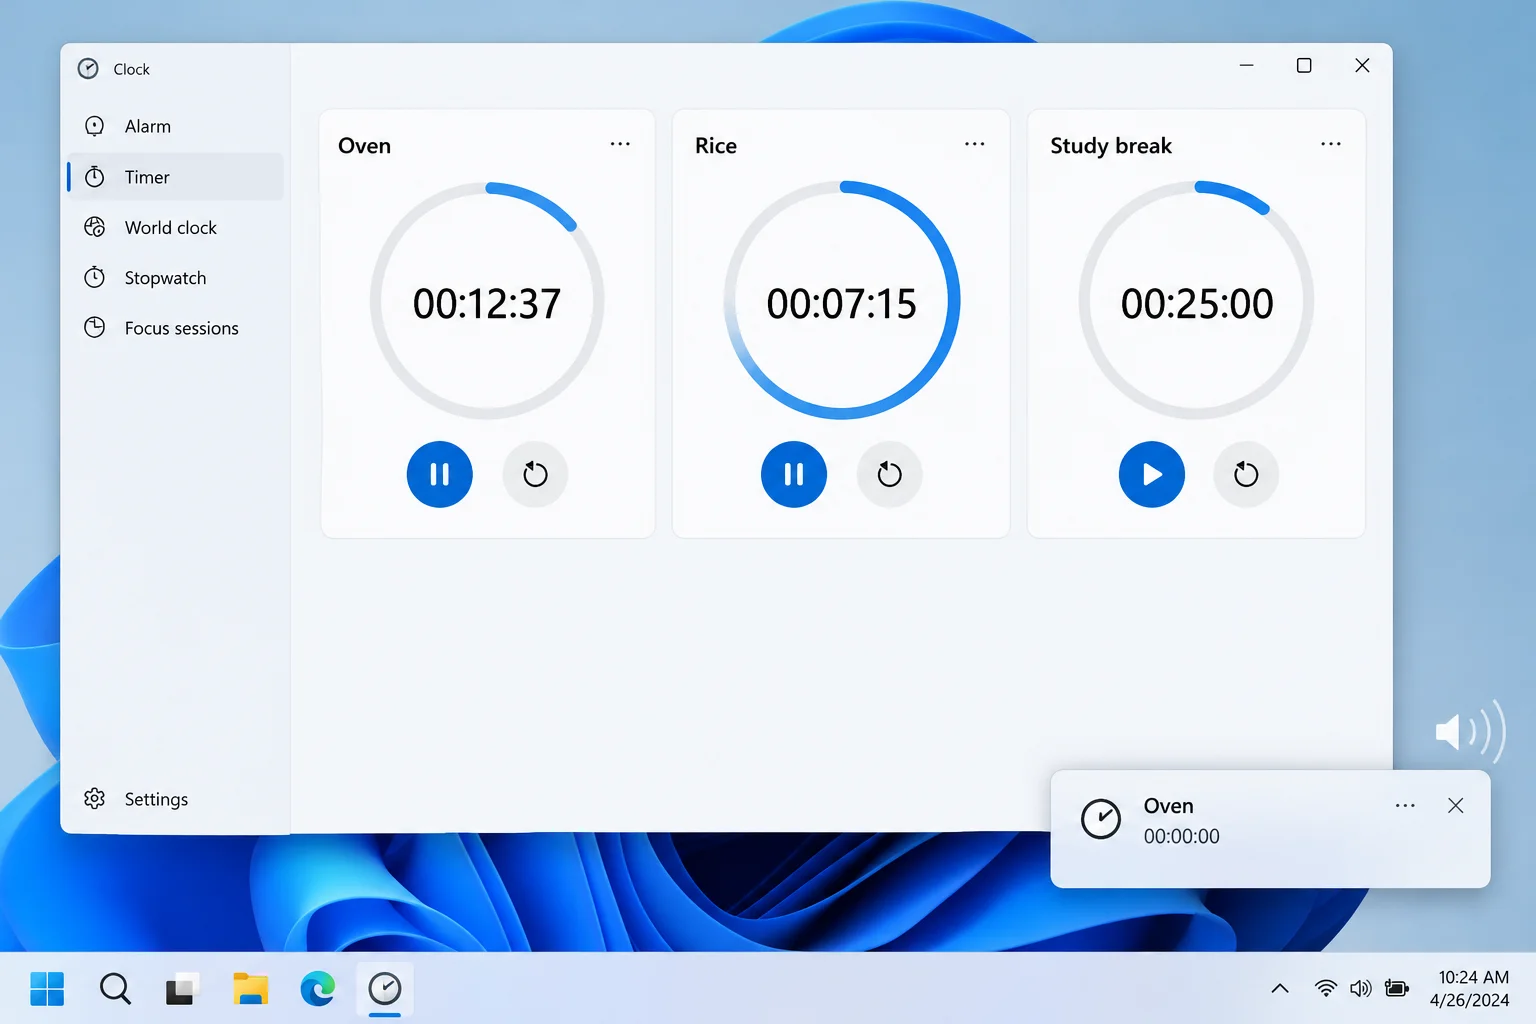
Task: Switch to World clock
Action: (x=176, y=227)
